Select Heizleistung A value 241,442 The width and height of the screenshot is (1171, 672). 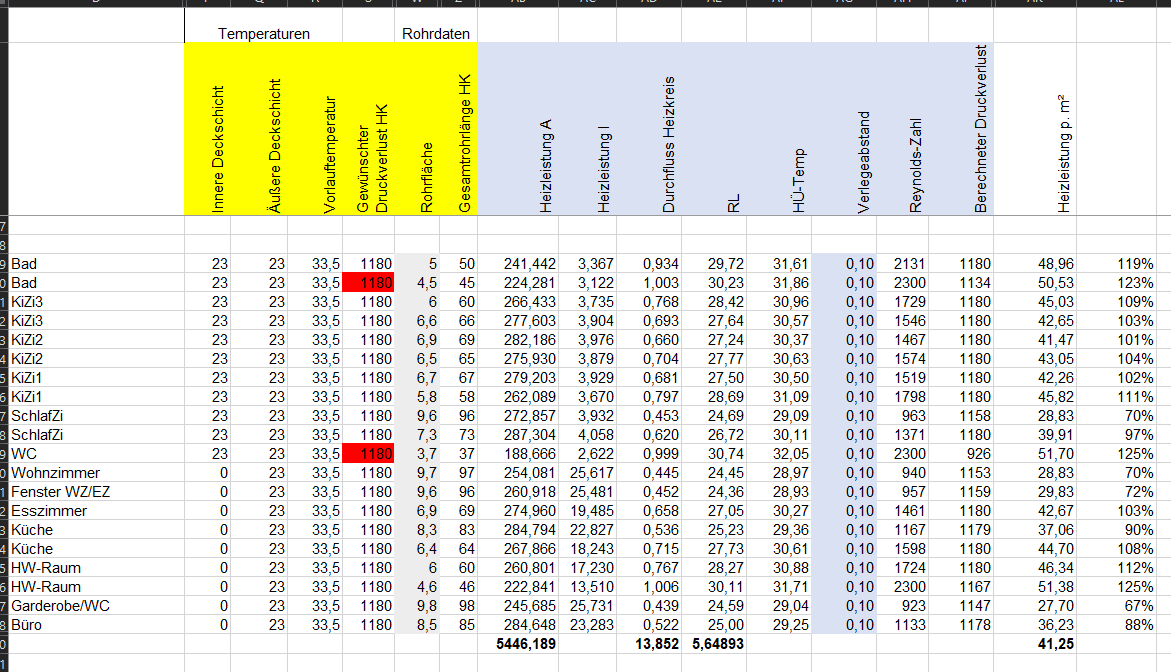pos(518,264)
